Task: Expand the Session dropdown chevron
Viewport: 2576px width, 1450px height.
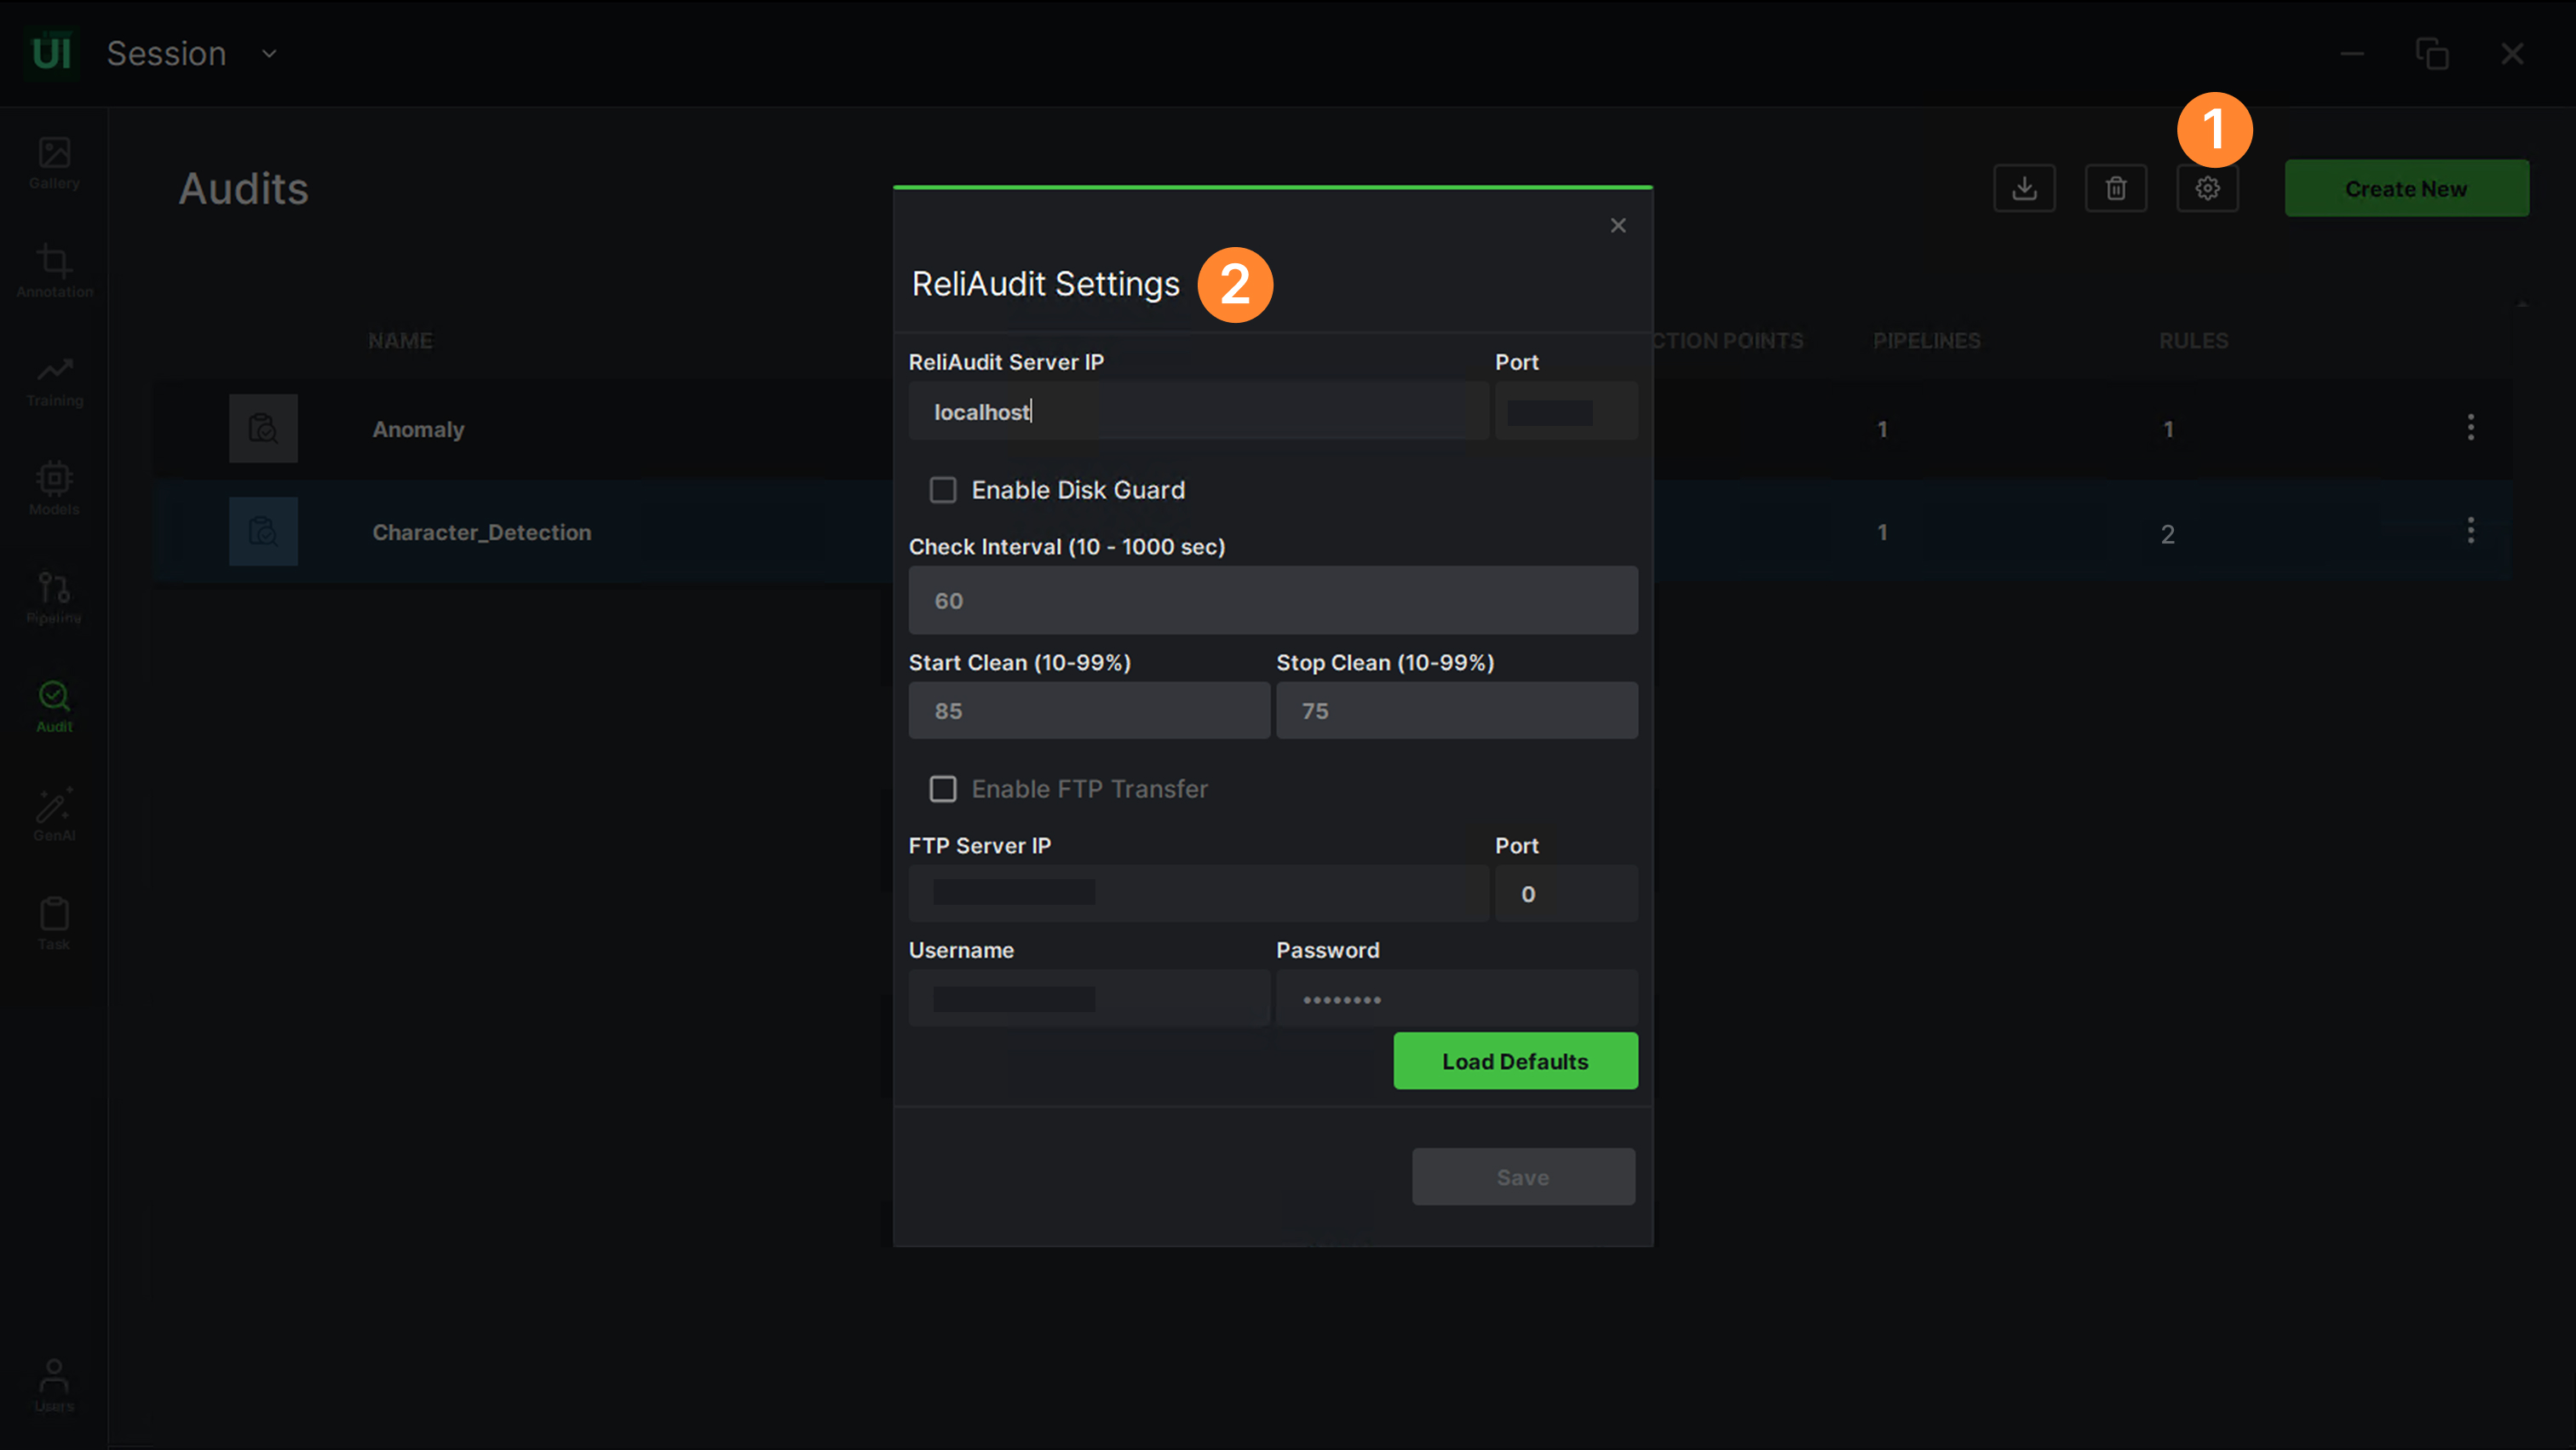Action: tap(269, 53)
